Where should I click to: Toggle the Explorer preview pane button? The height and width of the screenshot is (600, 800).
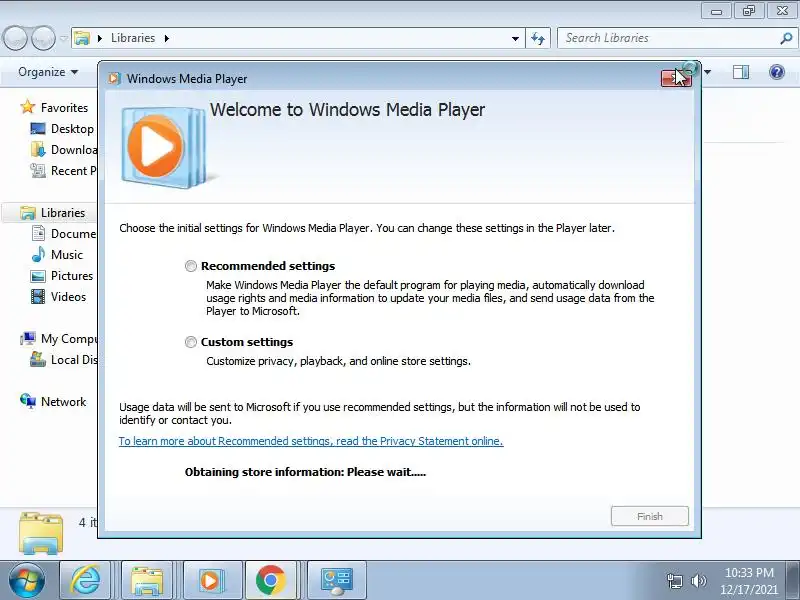coord(741,72)
